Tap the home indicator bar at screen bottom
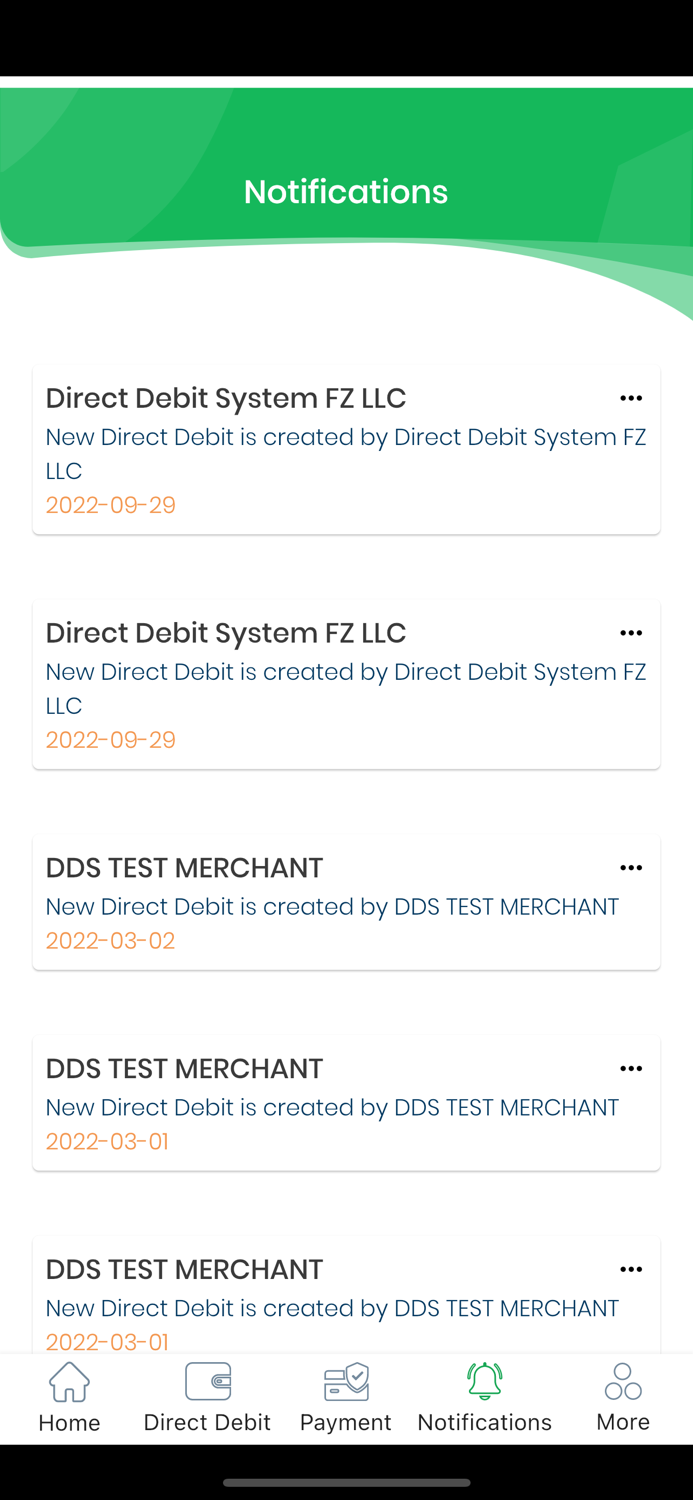This screenshot has width=693, height=1500. click(346, 1483)
